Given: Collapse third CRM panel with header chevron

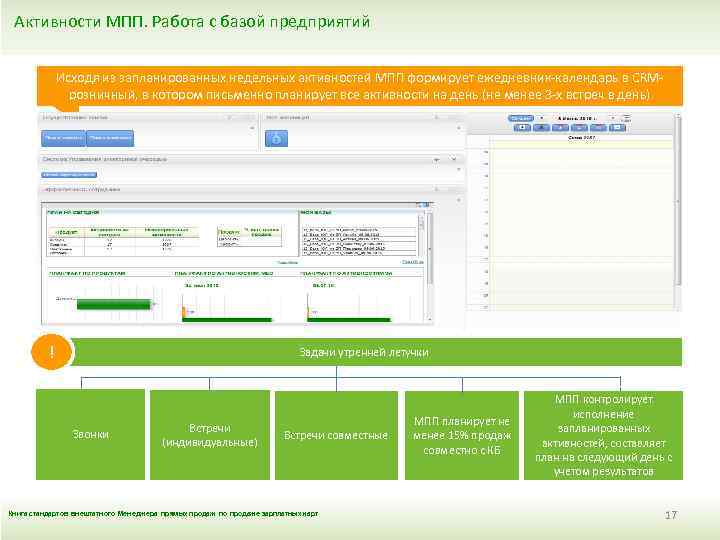Looking at the screenshot, I should pos(453,159).
